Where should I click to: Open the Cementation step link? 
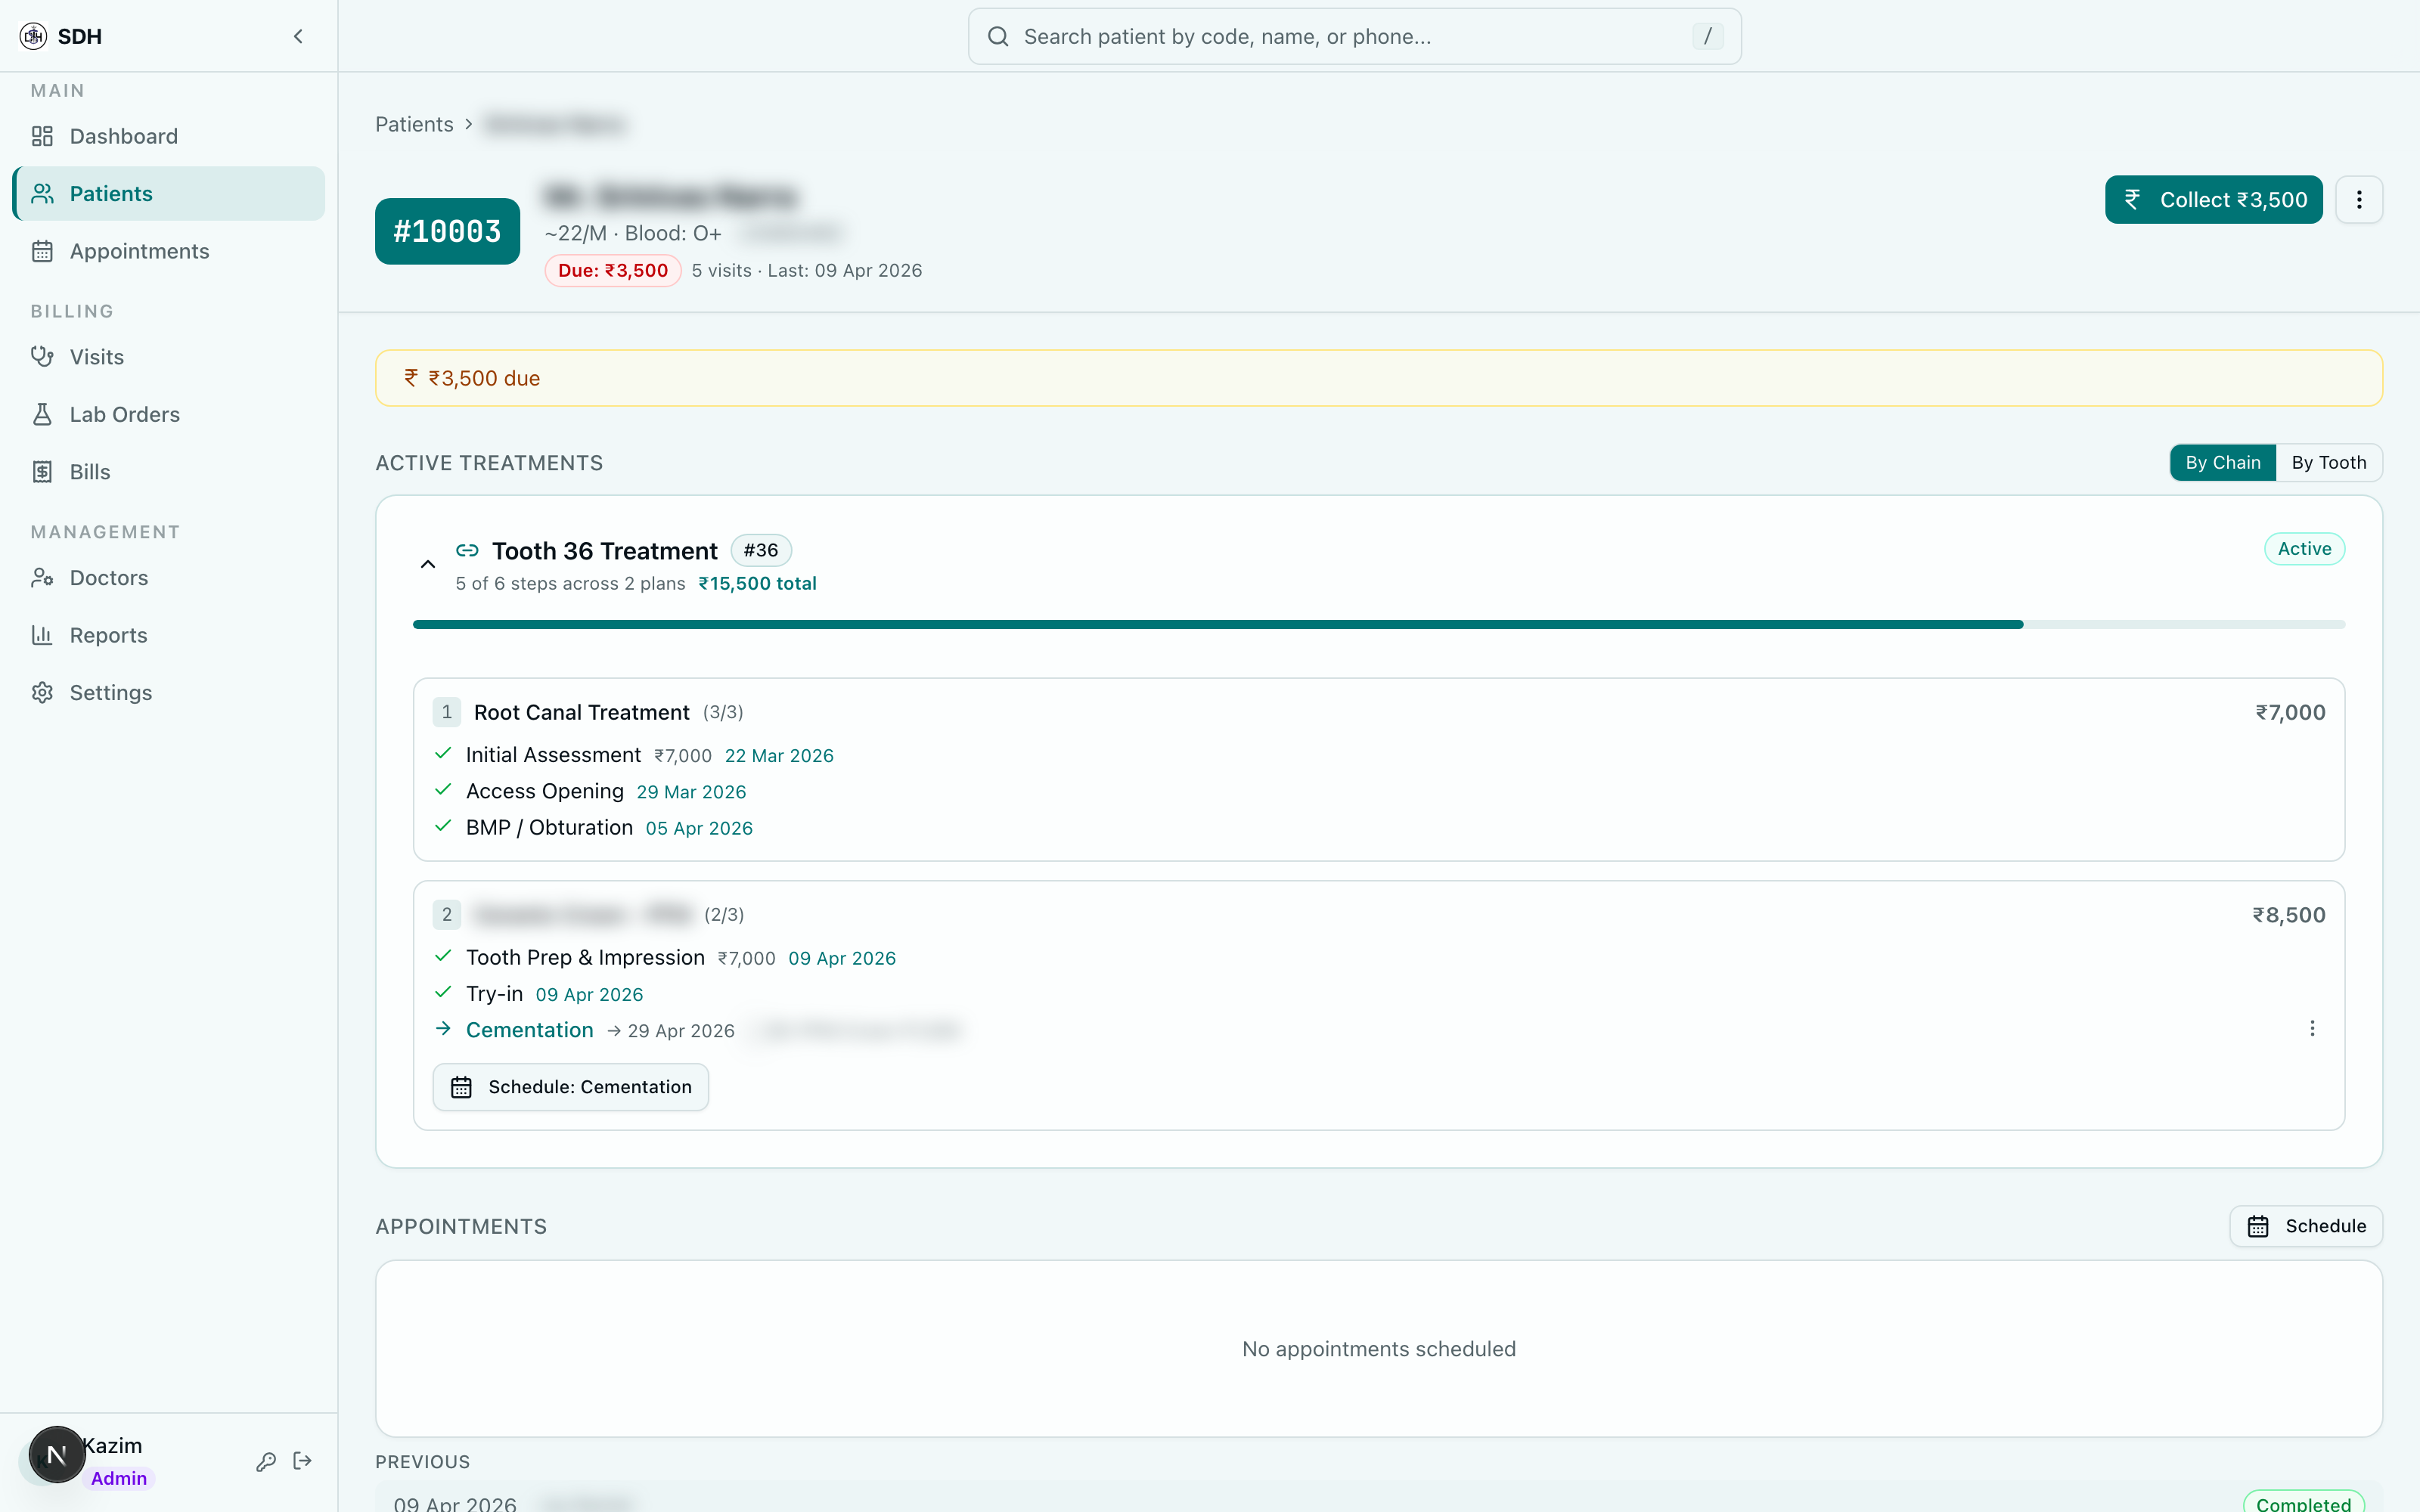[529, 1030]
